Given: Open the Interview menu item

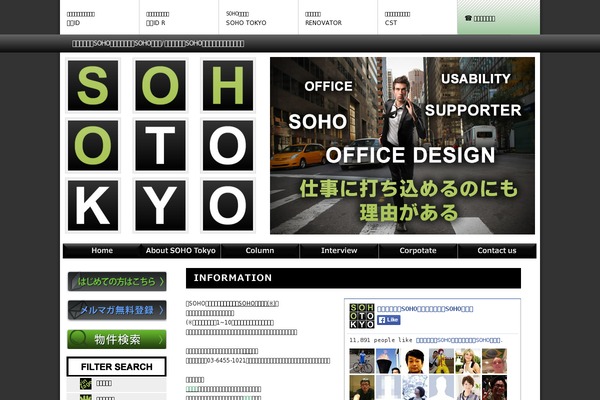Looking at the screenshot, I should (339, 251).
